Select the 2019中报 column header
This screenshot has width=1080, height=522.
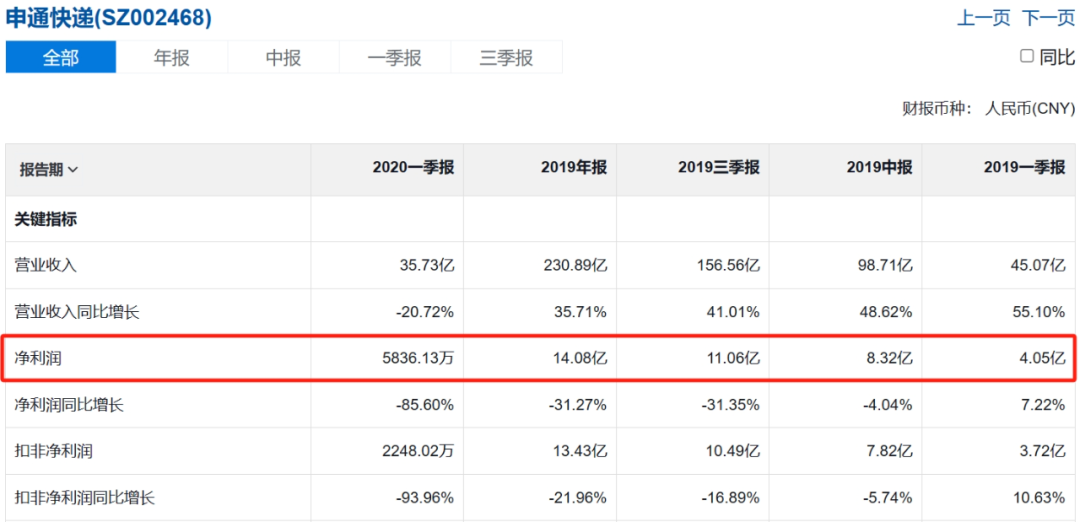coord(878,168)
